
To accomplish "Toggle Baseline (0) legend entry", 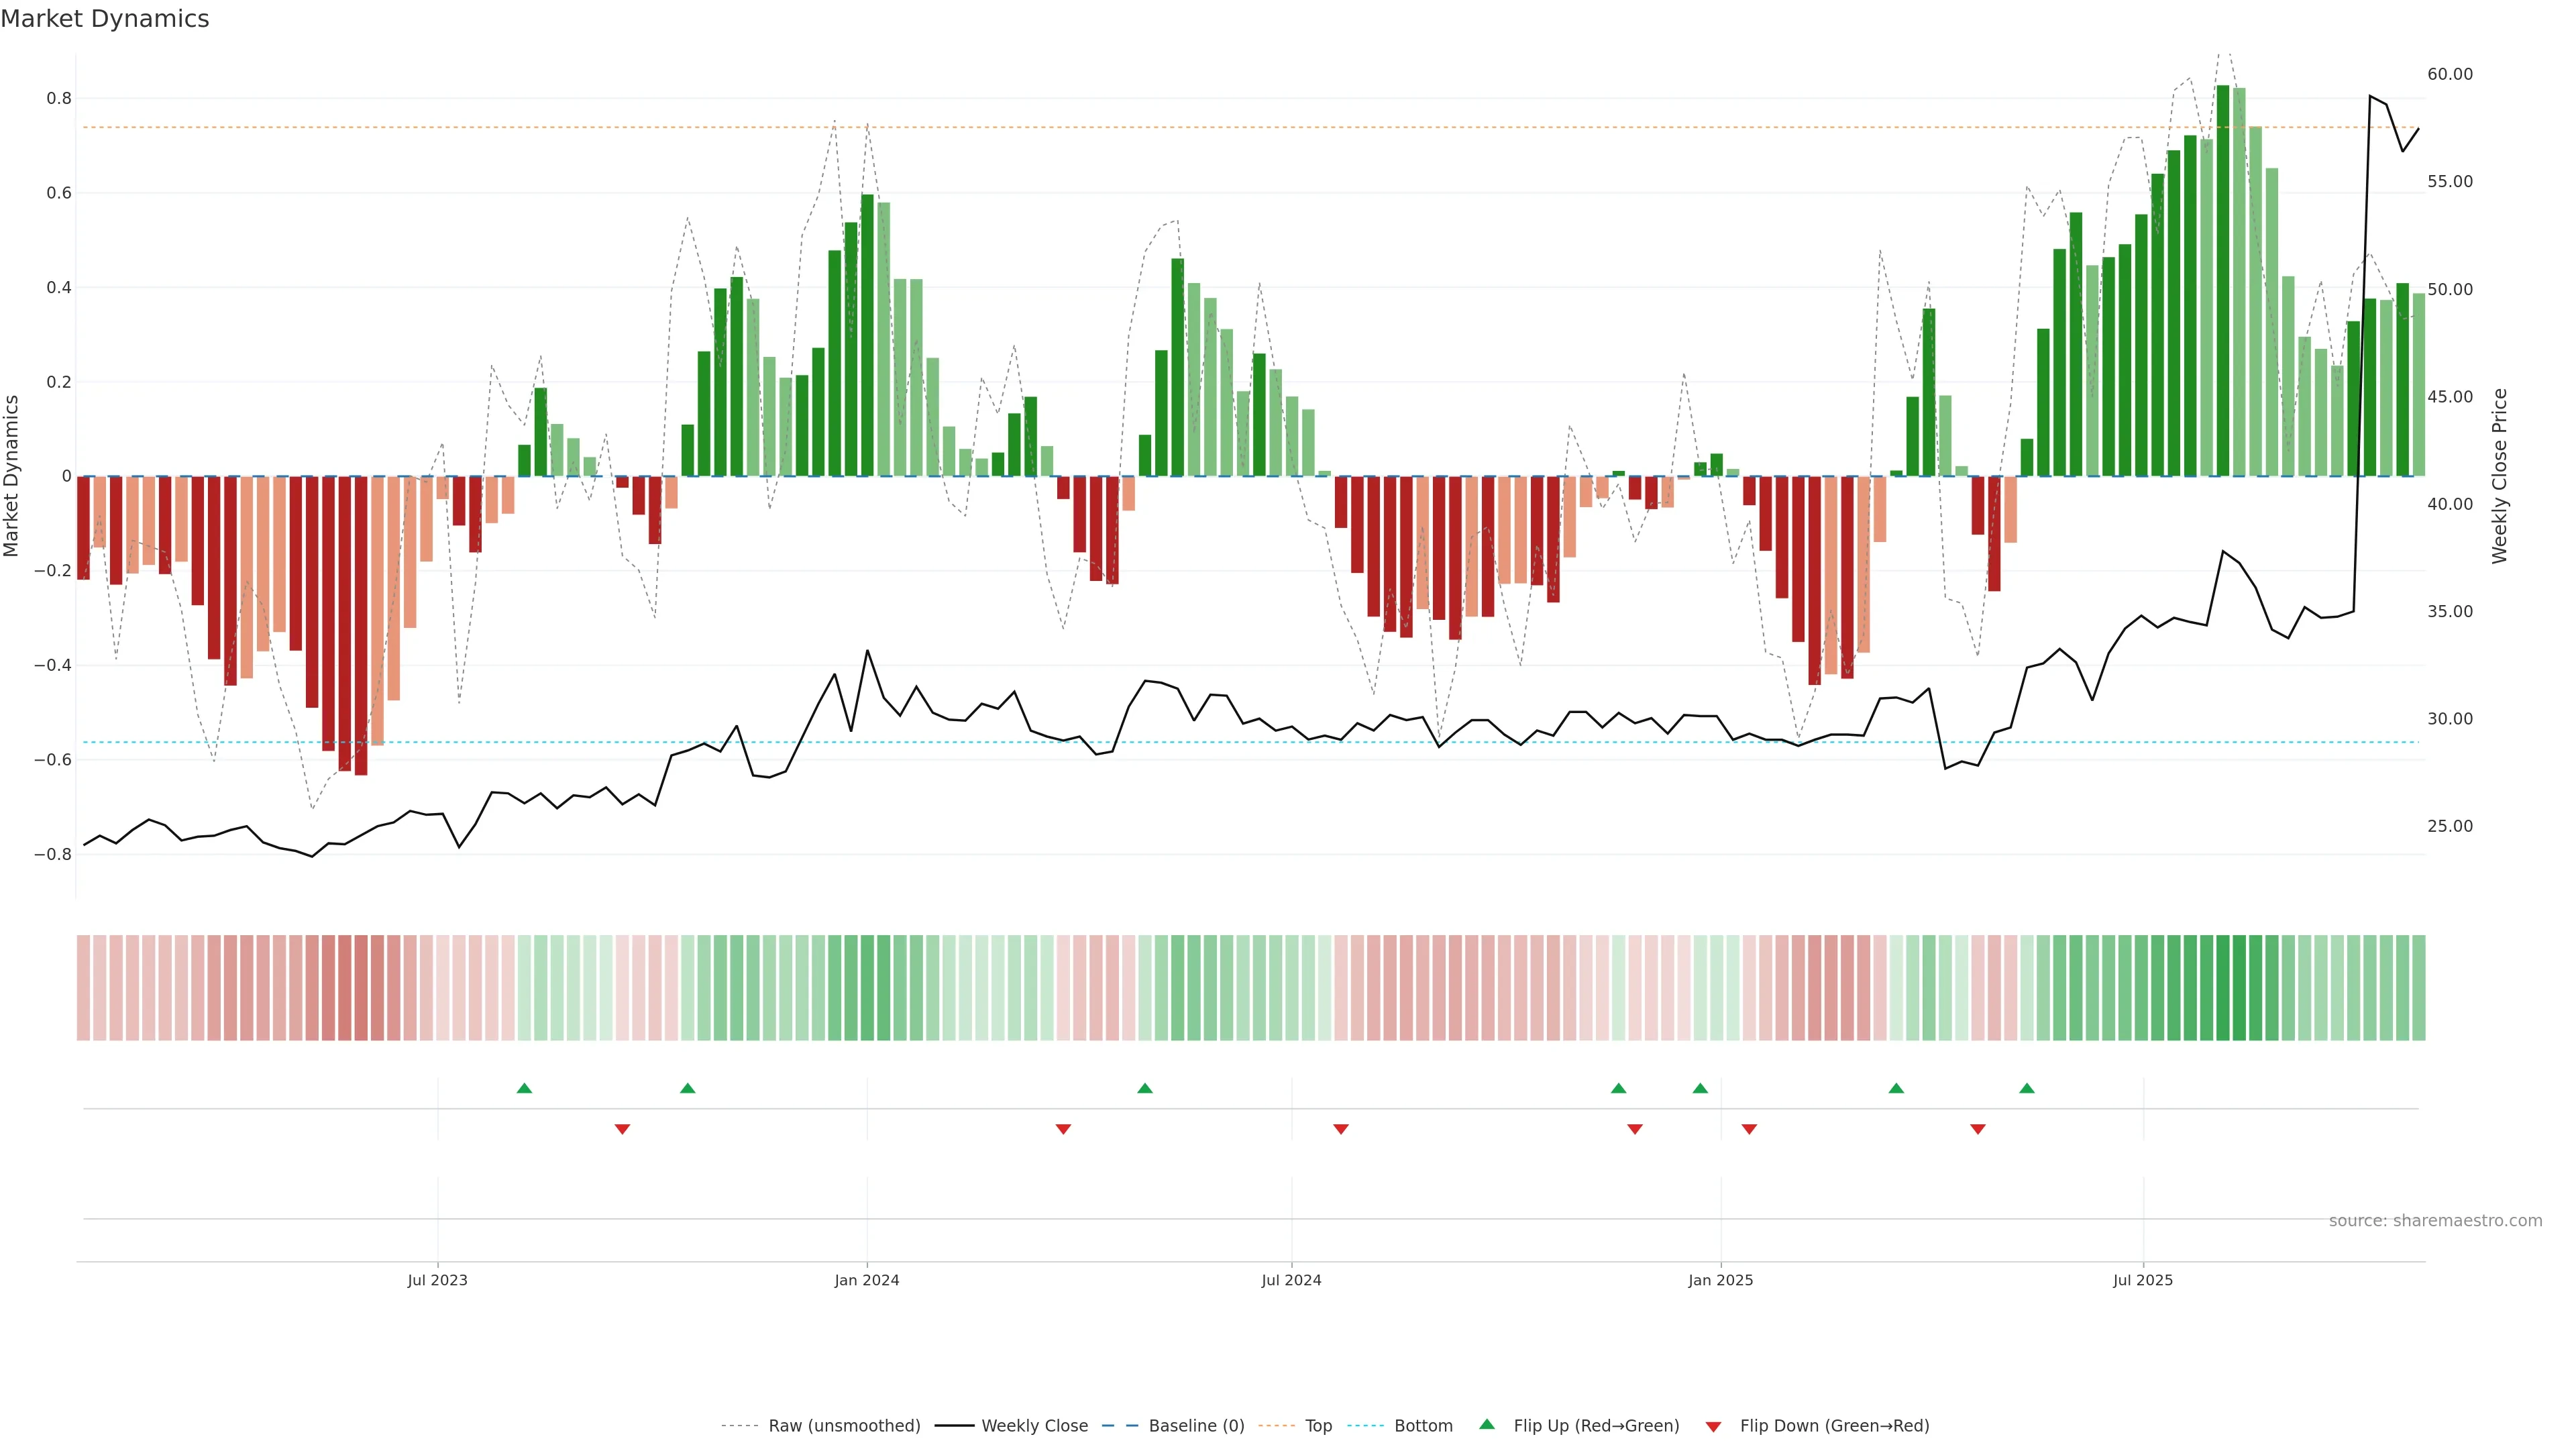I will [1196, 1426].
